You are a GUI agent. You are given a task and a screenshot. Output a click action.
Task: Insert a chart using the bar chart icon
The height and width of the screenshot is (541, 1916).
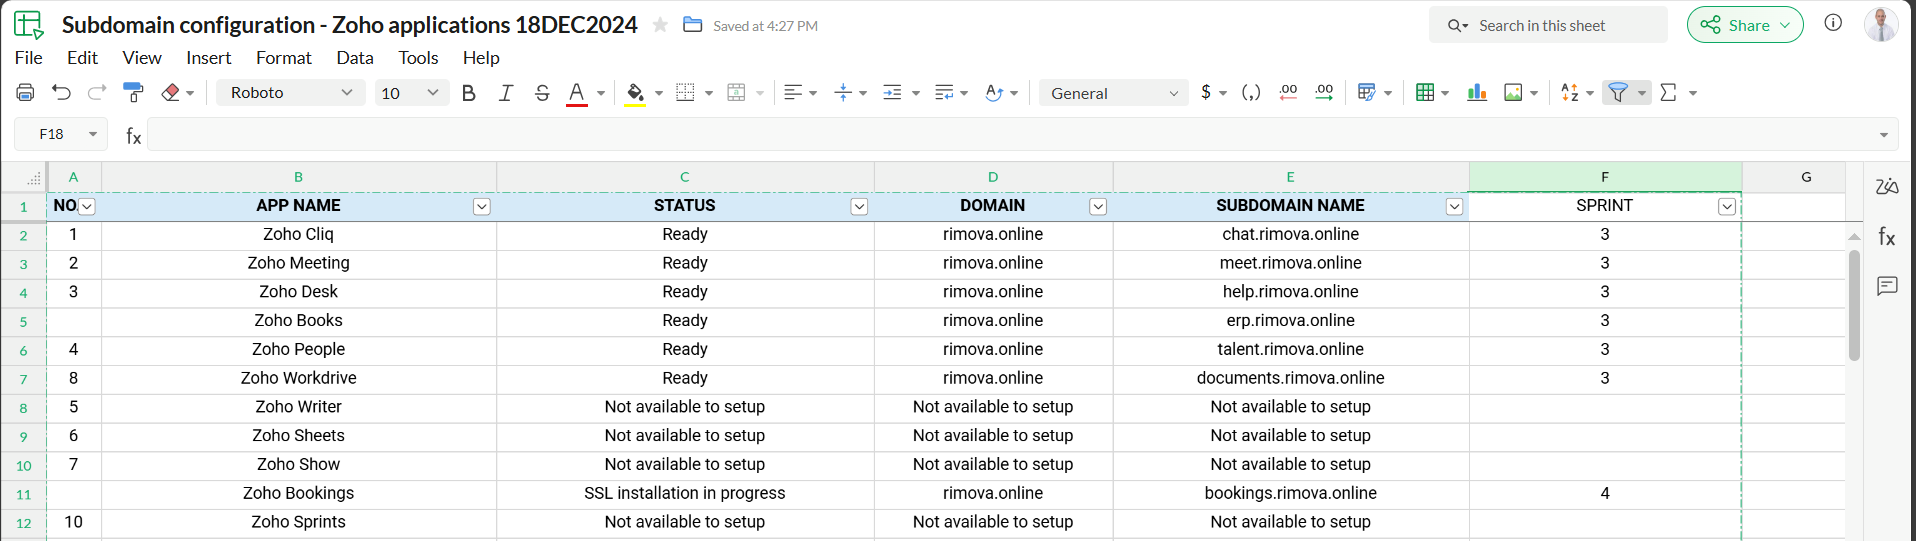tap(1476, 93)
